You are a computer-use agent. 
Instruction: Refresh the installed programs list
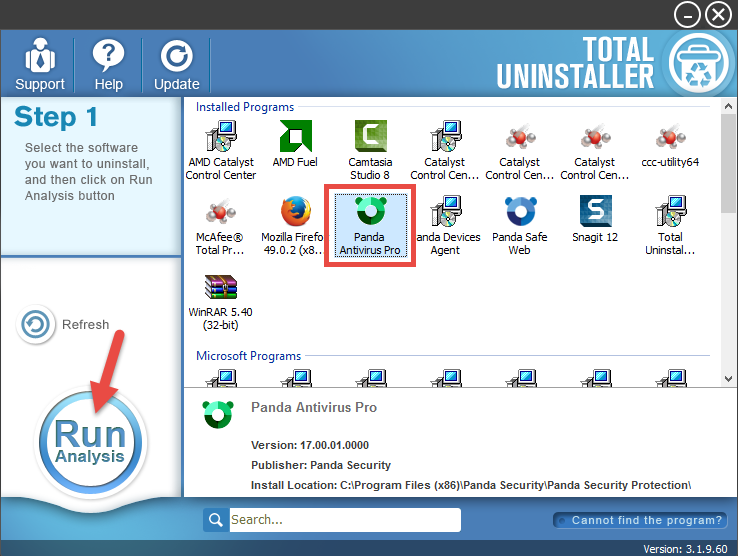[x=66, y=325]
